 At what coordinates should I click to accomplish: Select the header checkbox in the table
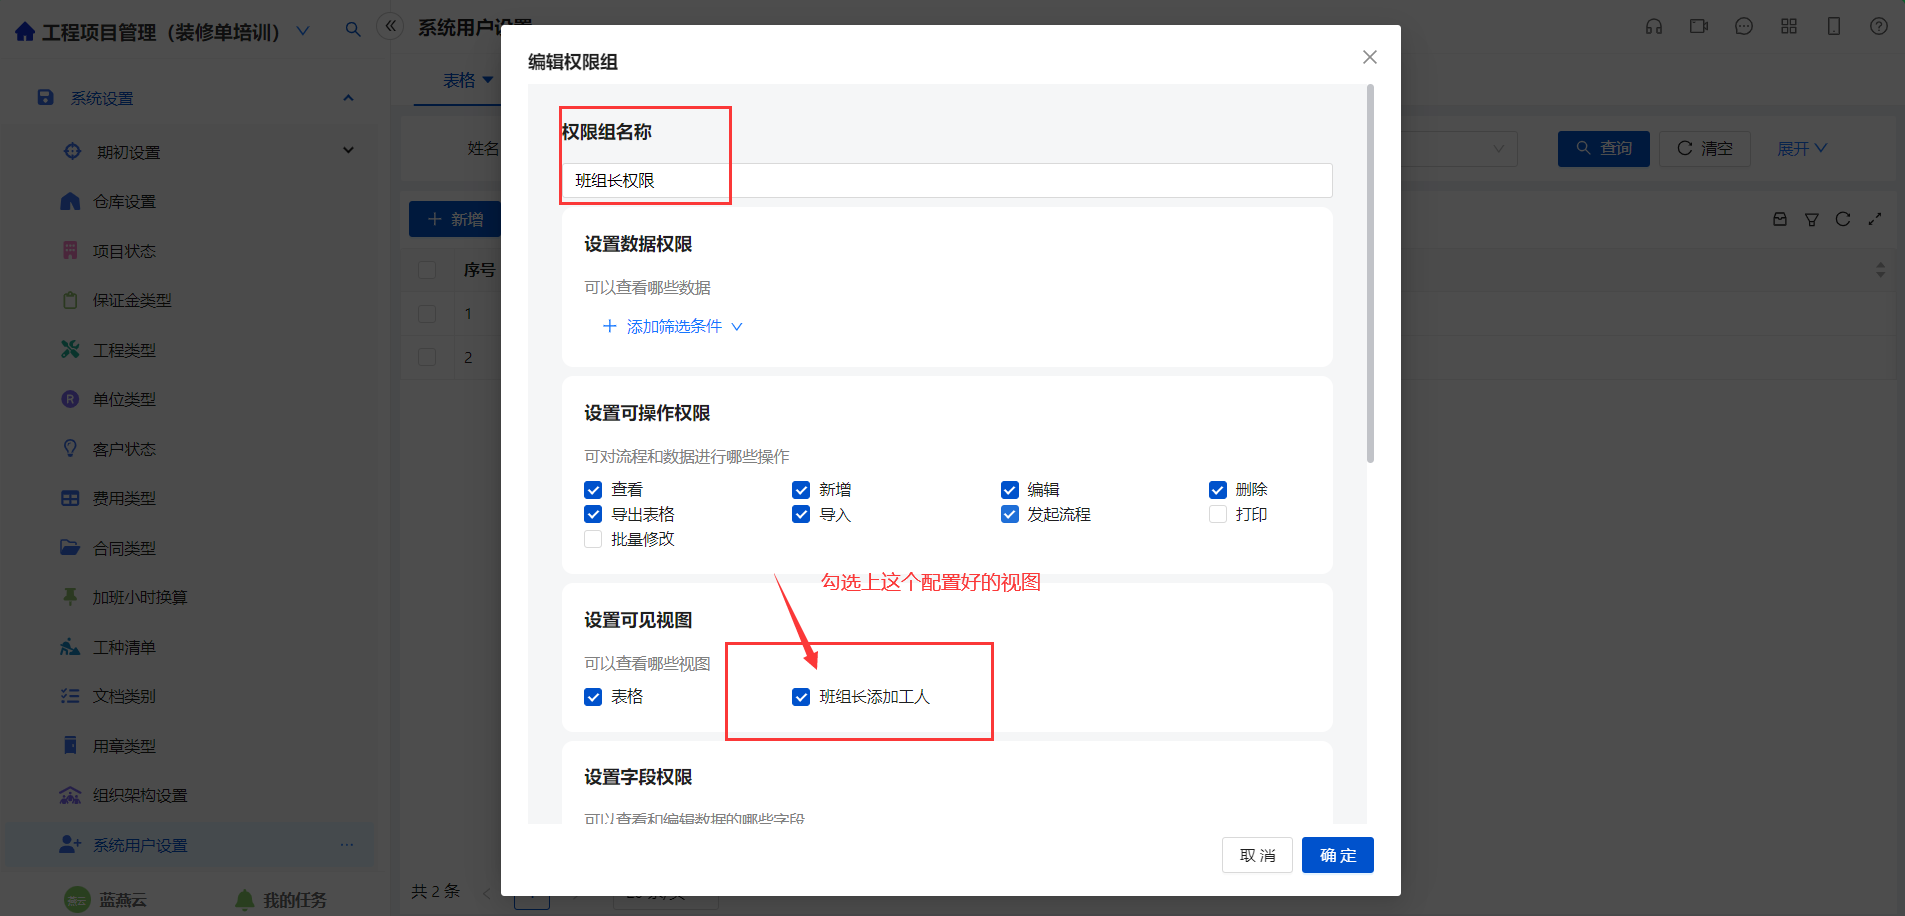point(427,270)
